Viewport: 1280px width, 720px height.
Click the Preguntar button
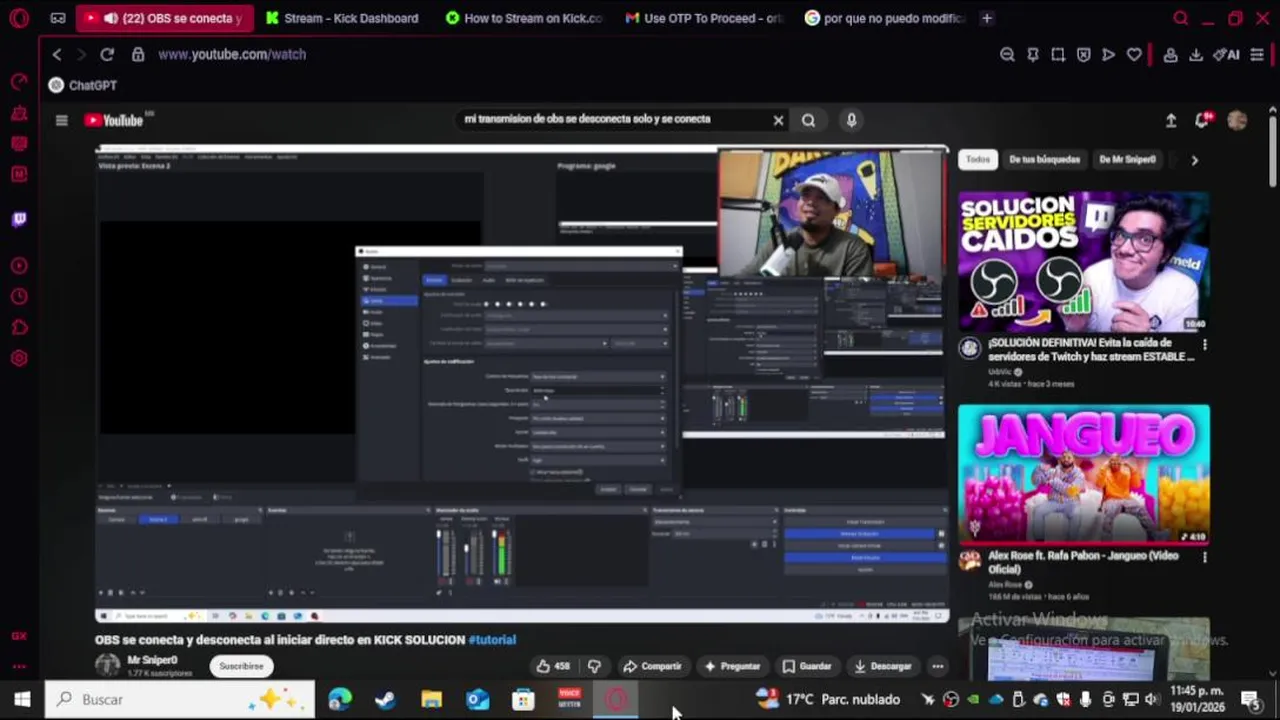tap(732, 666)
